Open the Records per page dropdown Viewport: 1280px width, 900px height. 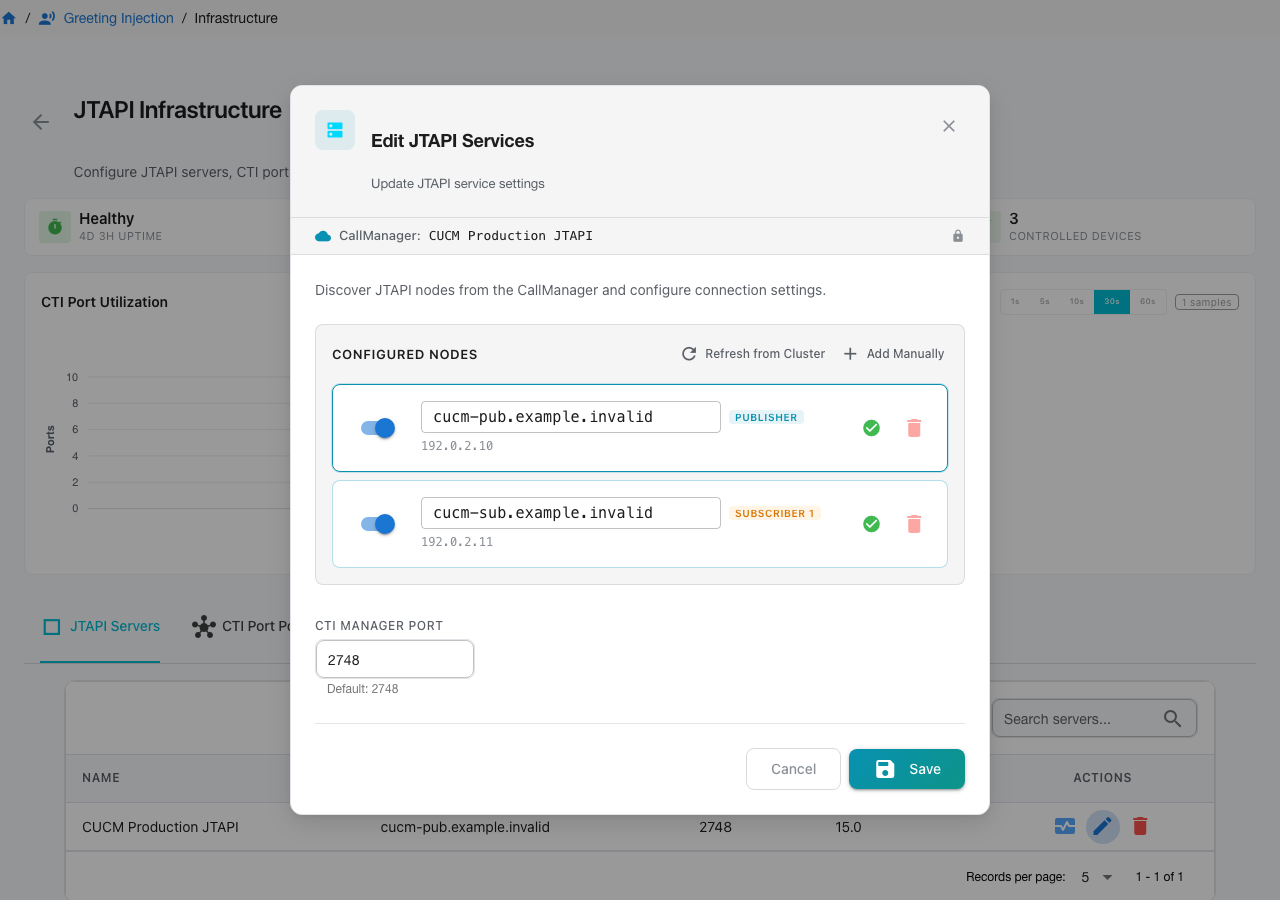[1097, 877]
